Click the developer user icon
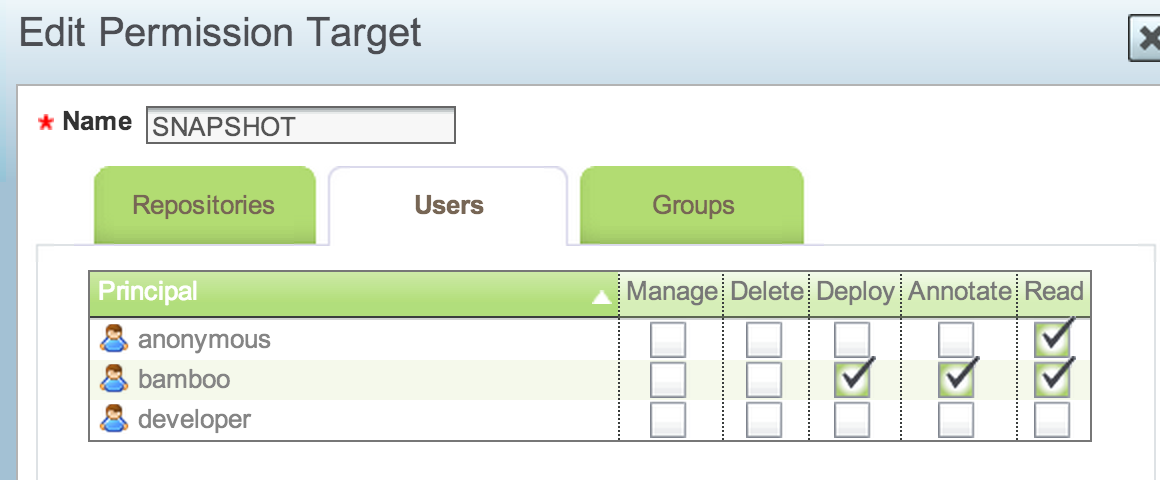 point(115,420)
